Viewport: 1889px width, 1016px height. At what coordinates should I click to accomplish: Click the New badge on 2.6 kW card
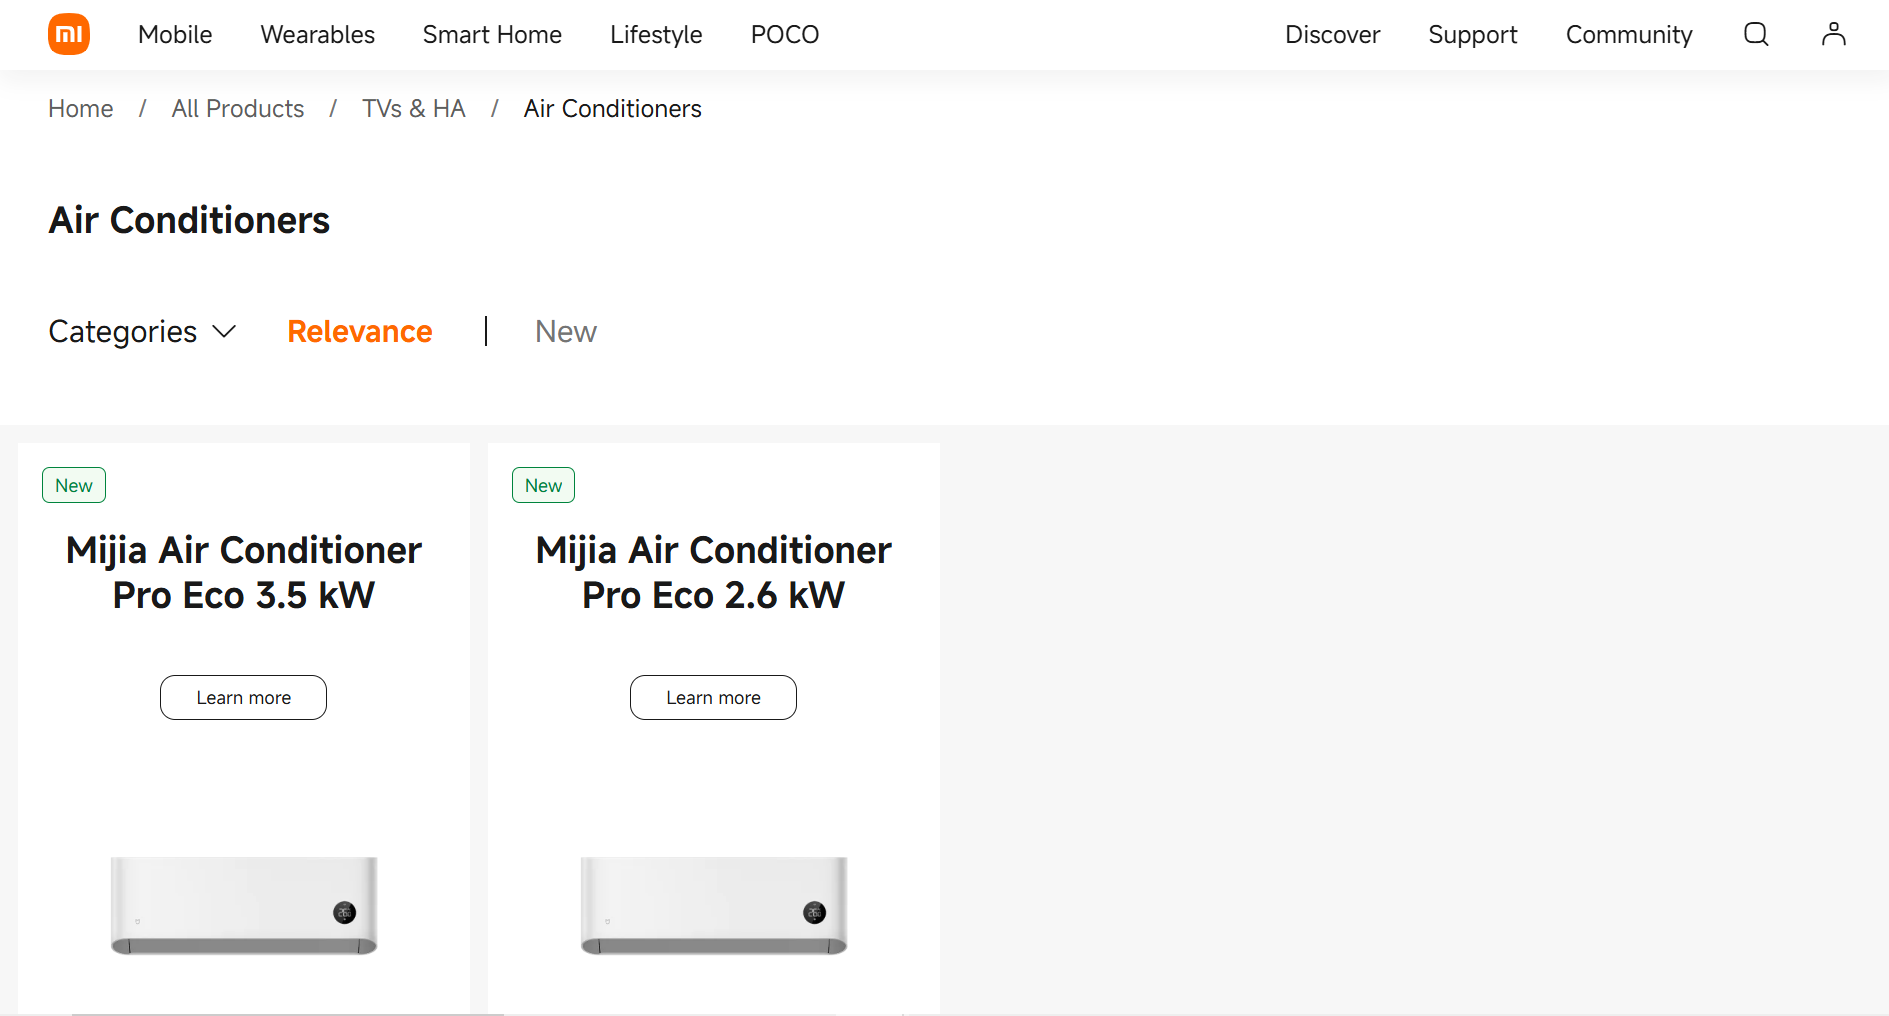coord(543,485)
